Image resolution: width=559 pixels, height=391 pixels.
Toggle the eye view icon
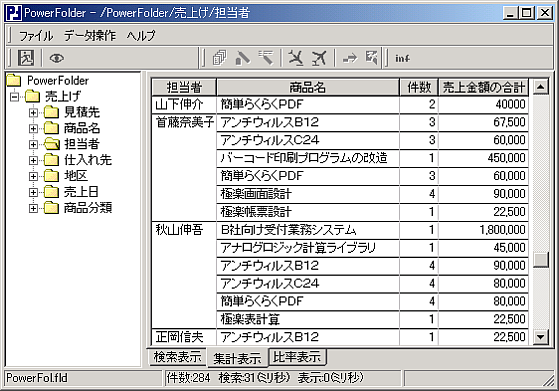click(x=56, y=58)
